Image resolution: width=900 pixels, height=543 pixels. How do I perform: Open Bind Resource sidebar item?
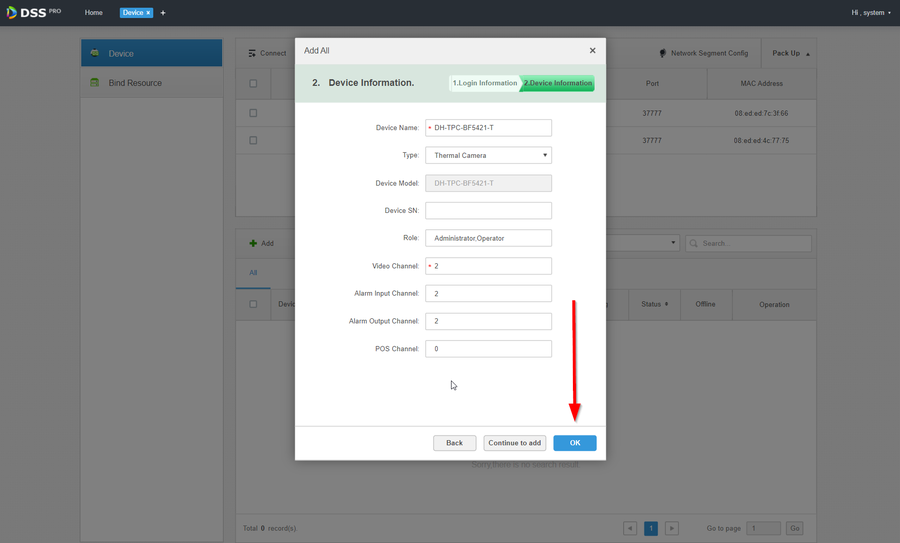152,83
